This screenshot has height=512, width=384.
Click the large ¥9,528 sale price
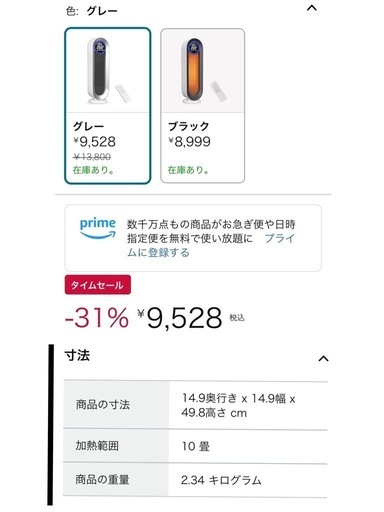(x=180, y=318)
